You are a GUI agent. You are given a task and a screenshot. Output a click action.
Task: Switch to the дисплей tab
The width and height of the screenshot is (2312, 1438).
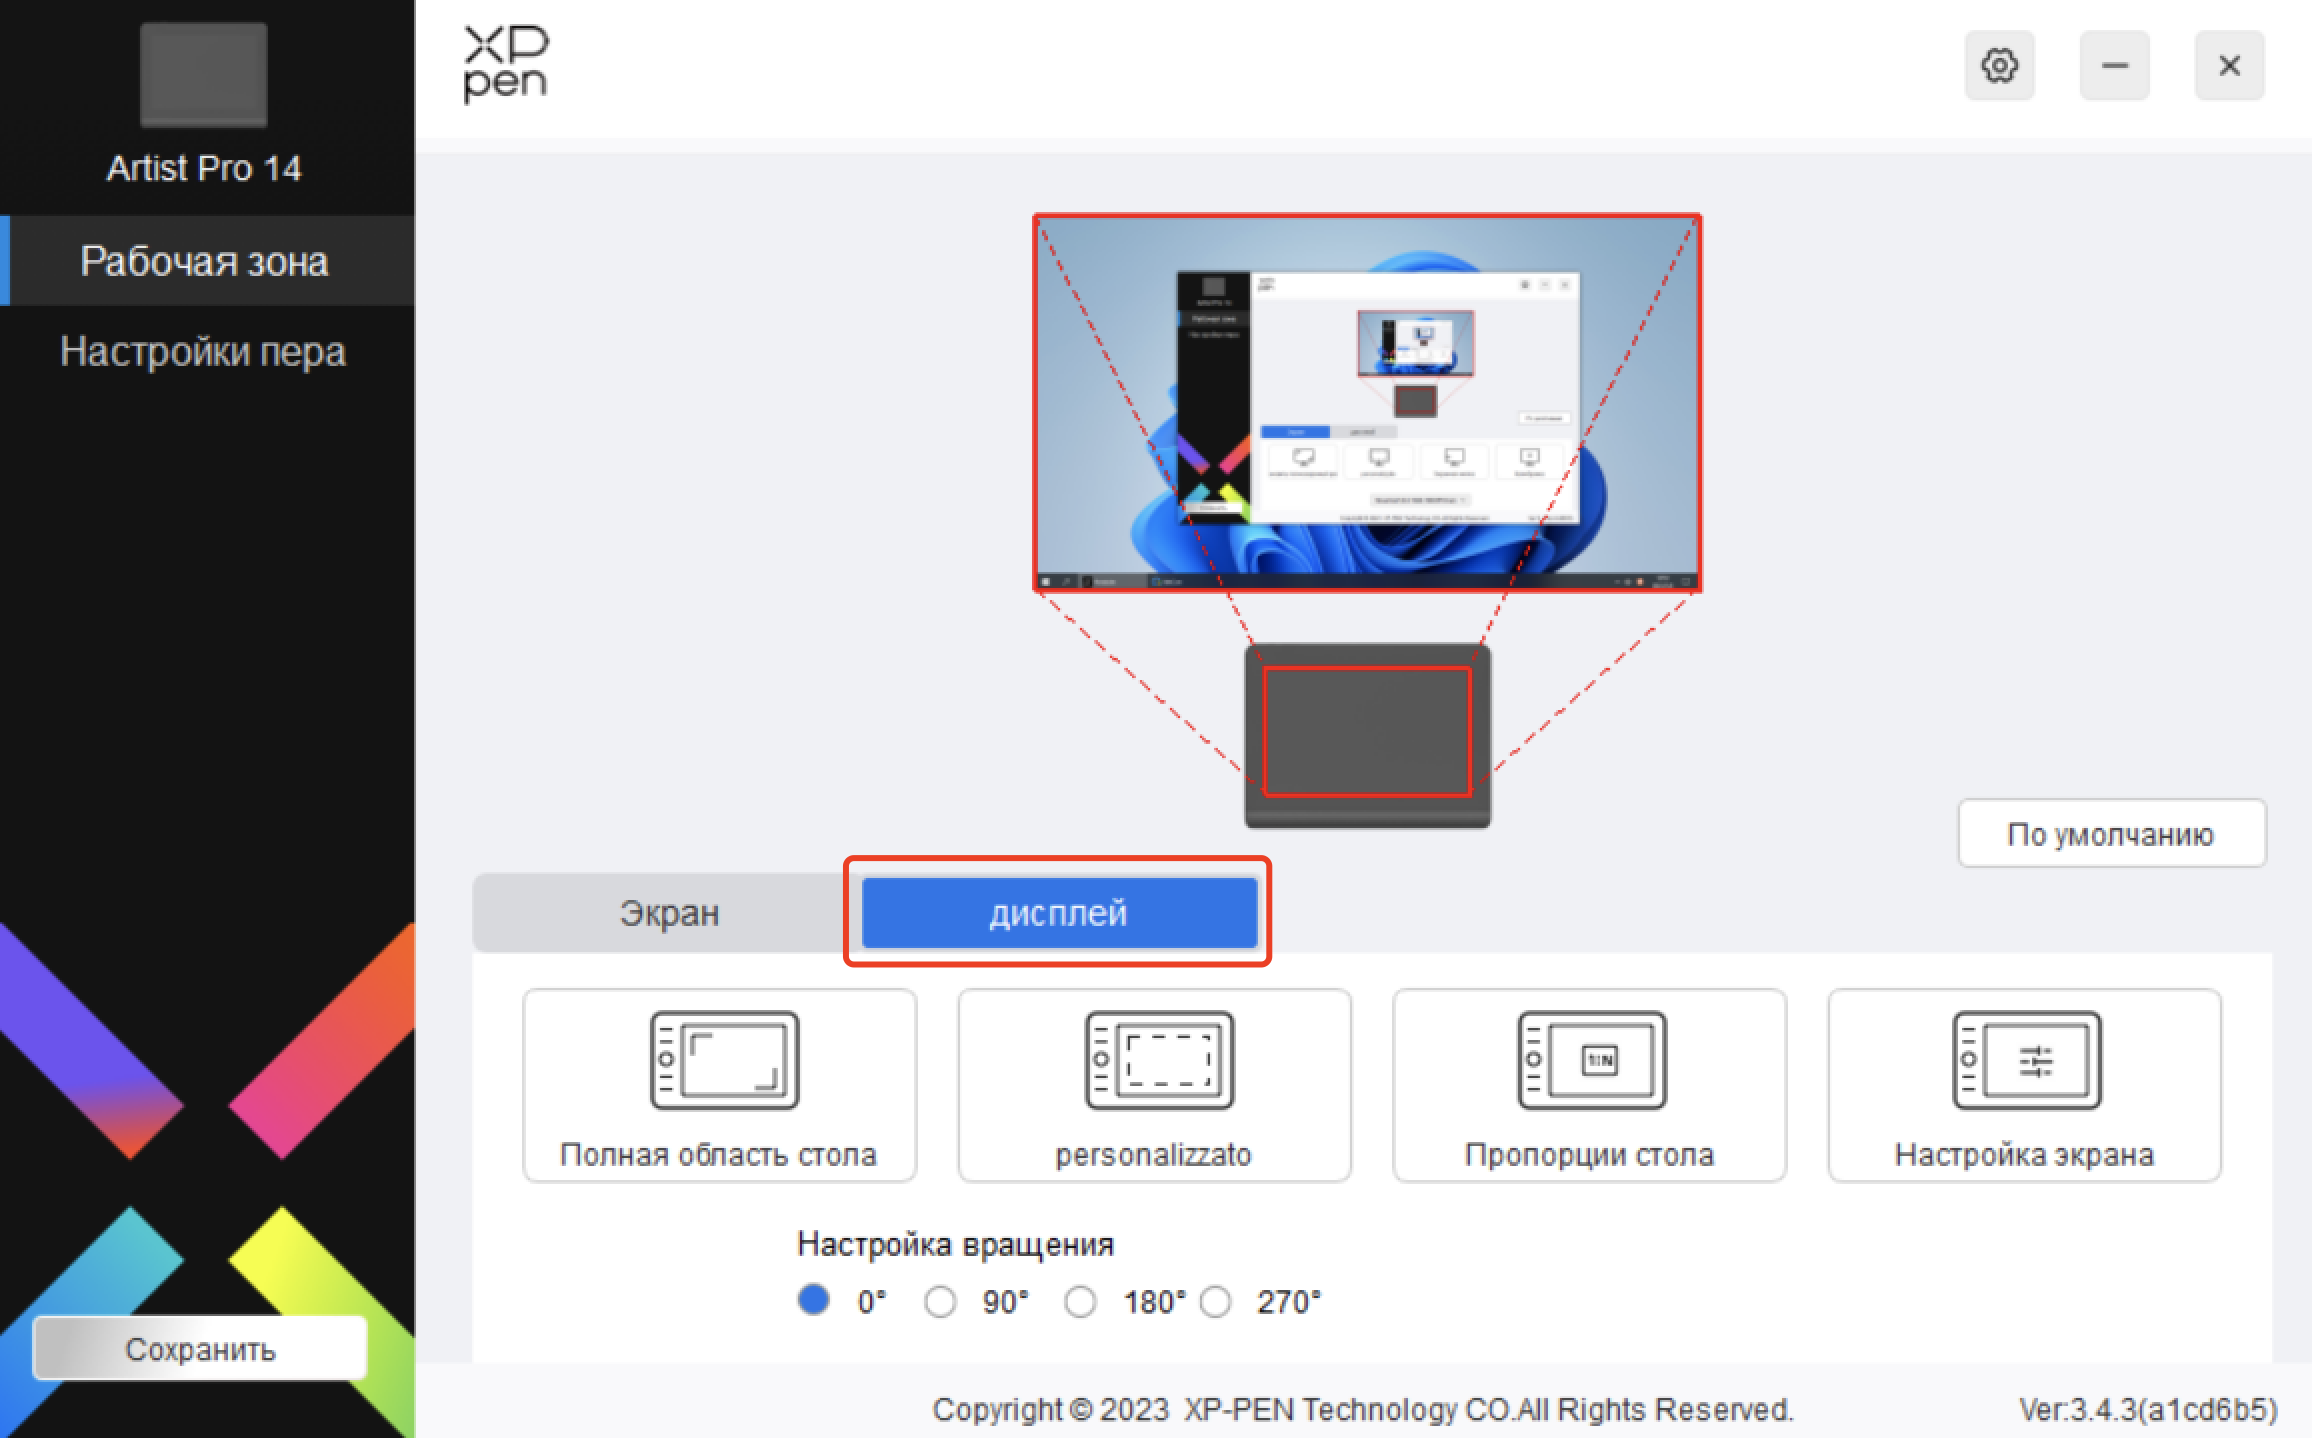tap(1059, 913)
